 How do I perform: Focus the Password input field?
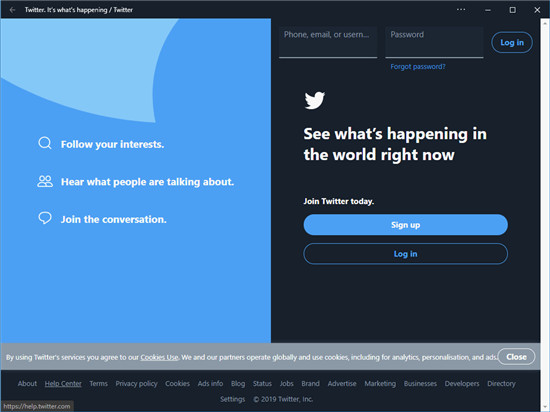434,42
